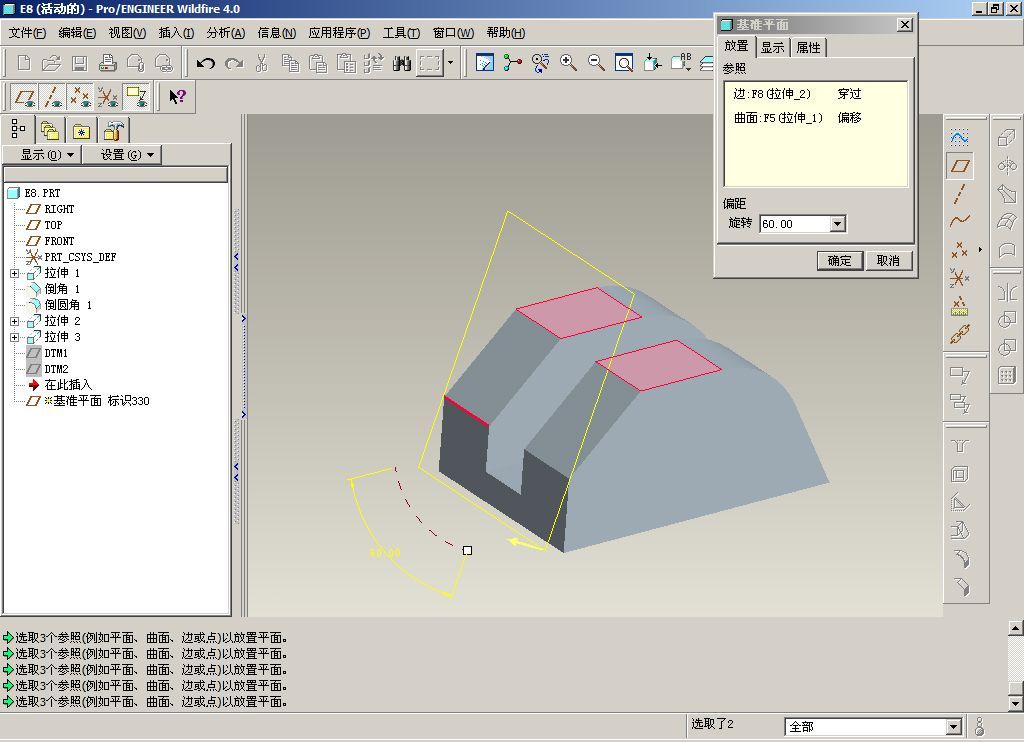1024x742 pixels.
Task: Confirm datum plane with 确定 button
Action: tap(840, 261)
